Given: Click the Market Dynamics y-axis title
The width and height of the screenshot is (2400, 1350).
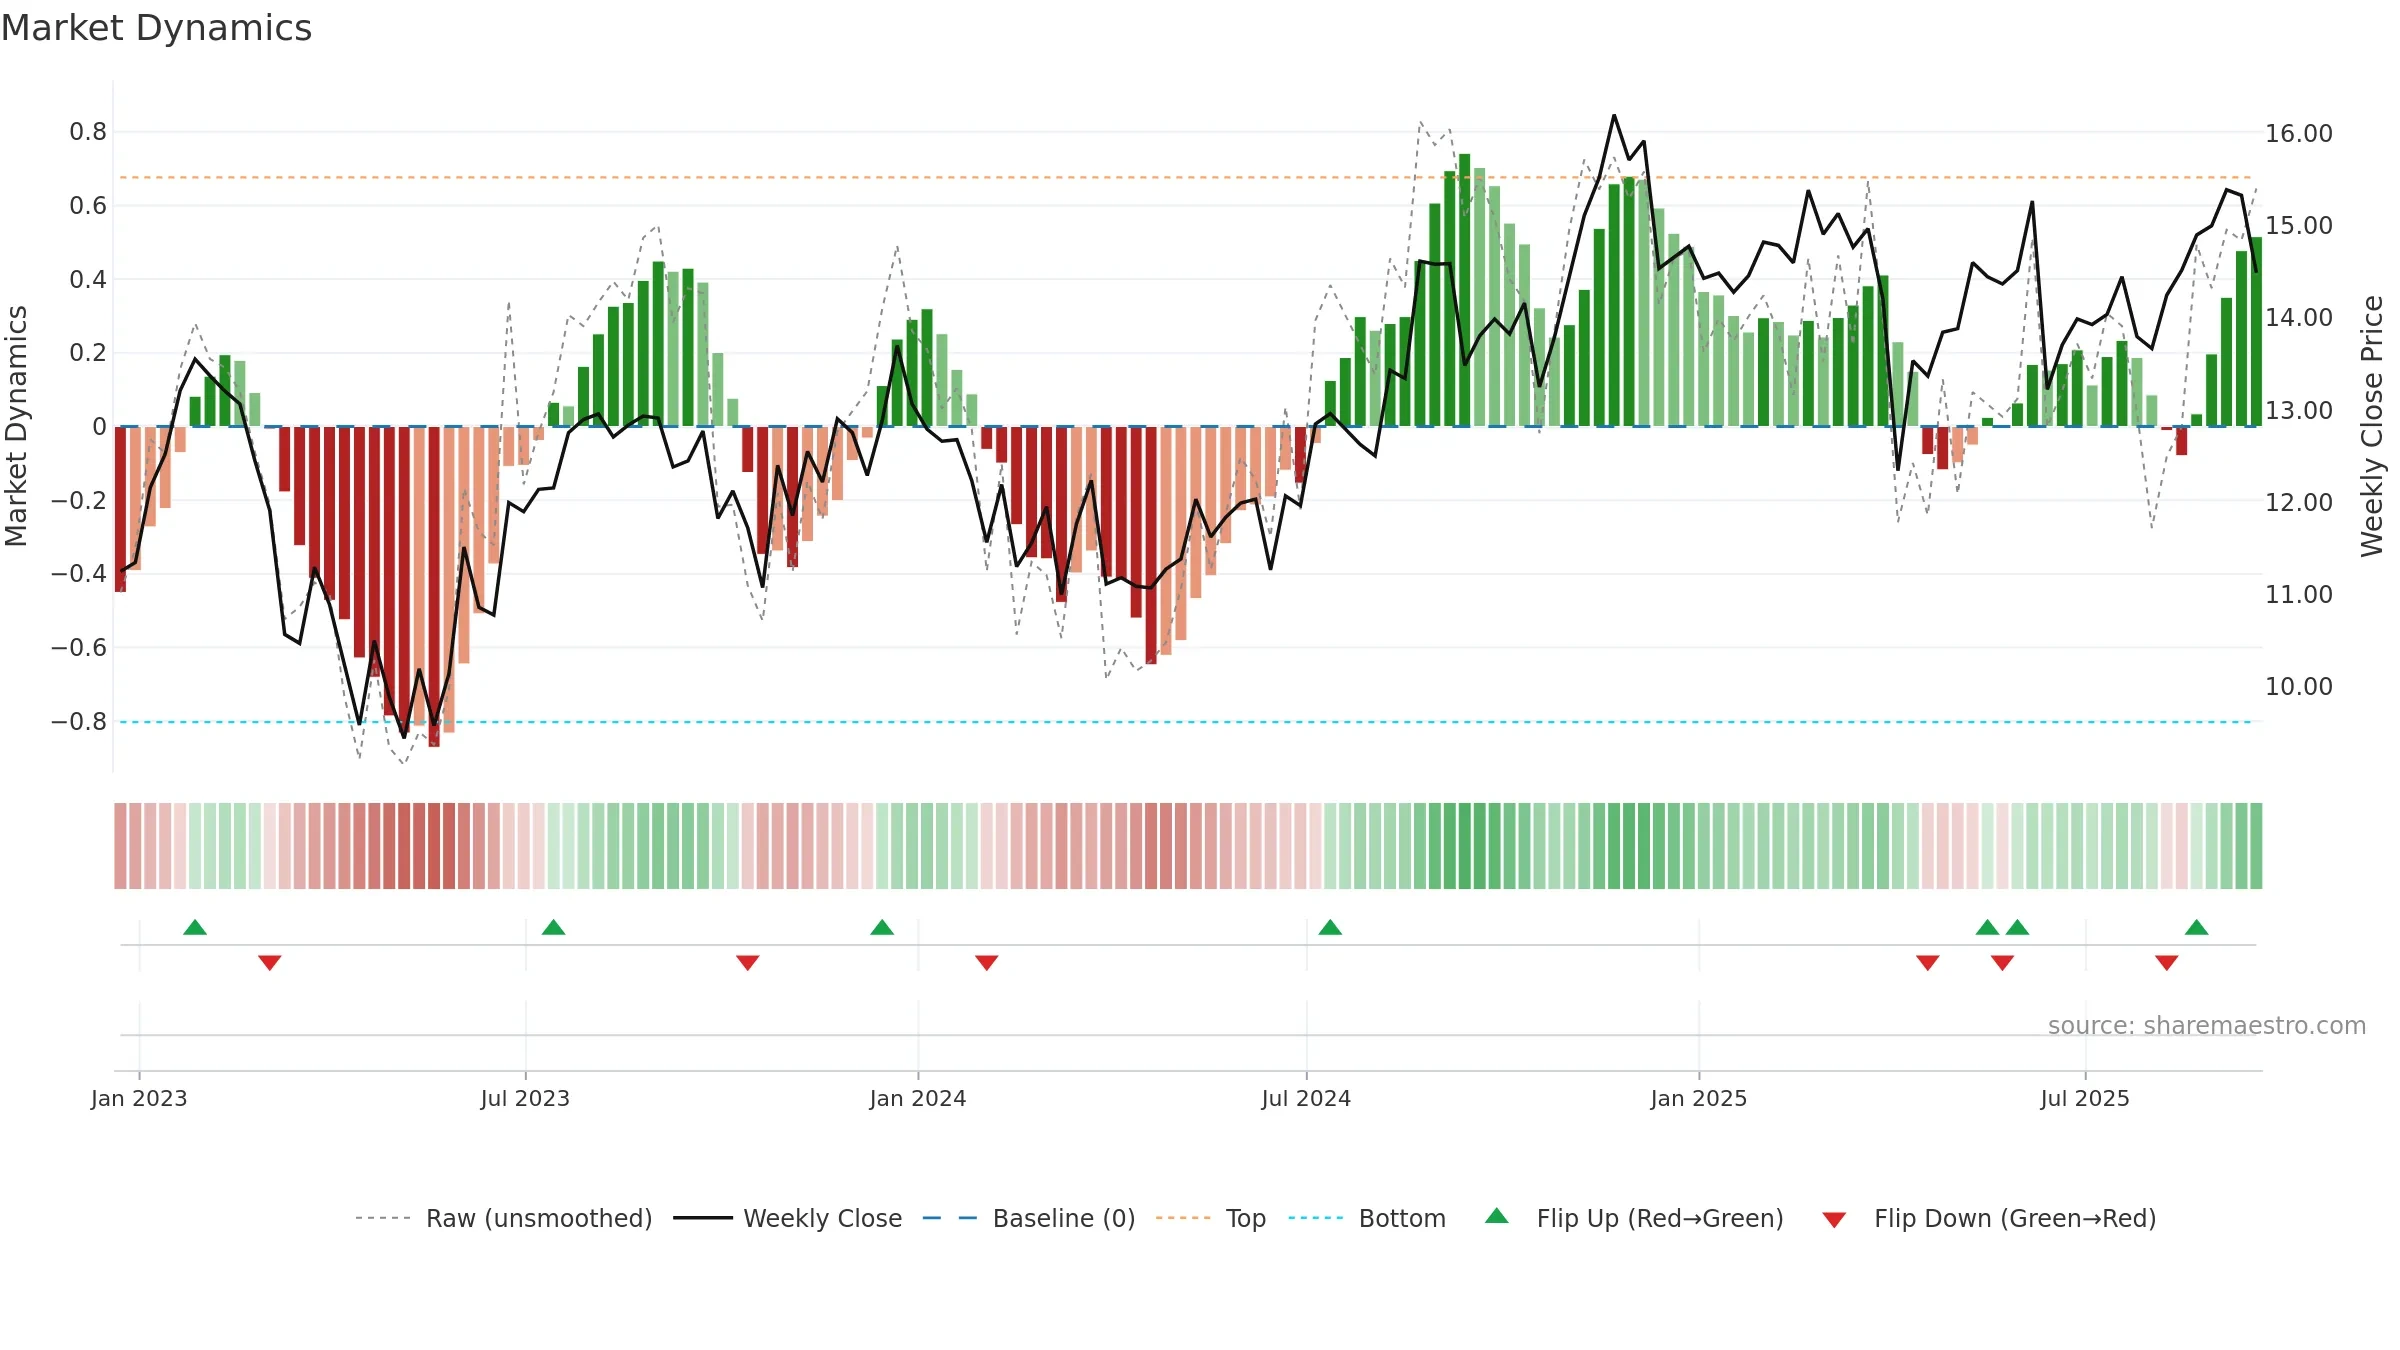Looking at the screenshot, I should (x=16, y=426).
